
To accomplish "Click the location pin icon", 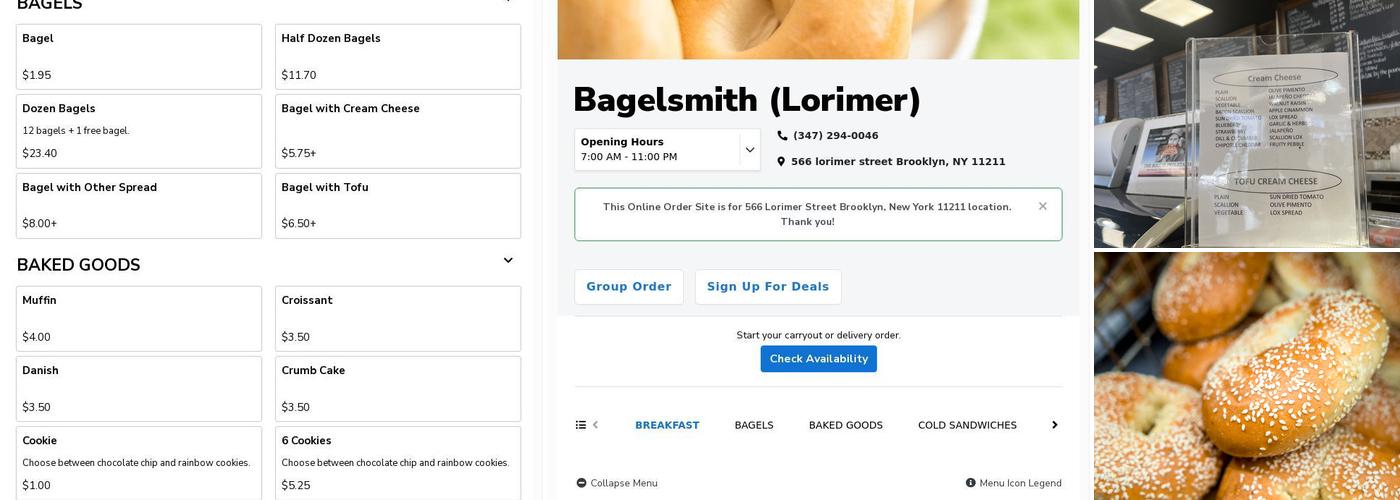I will tap(781, 162).
